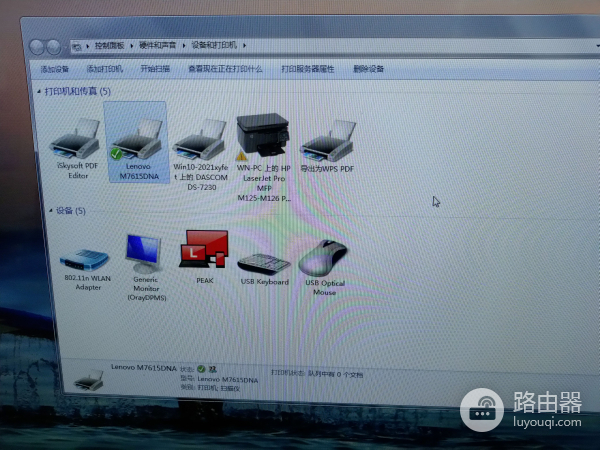This screenshot has height=450, width=600.
Task: Collapse the 设备 (5) group
Action: tap(51, 210)
